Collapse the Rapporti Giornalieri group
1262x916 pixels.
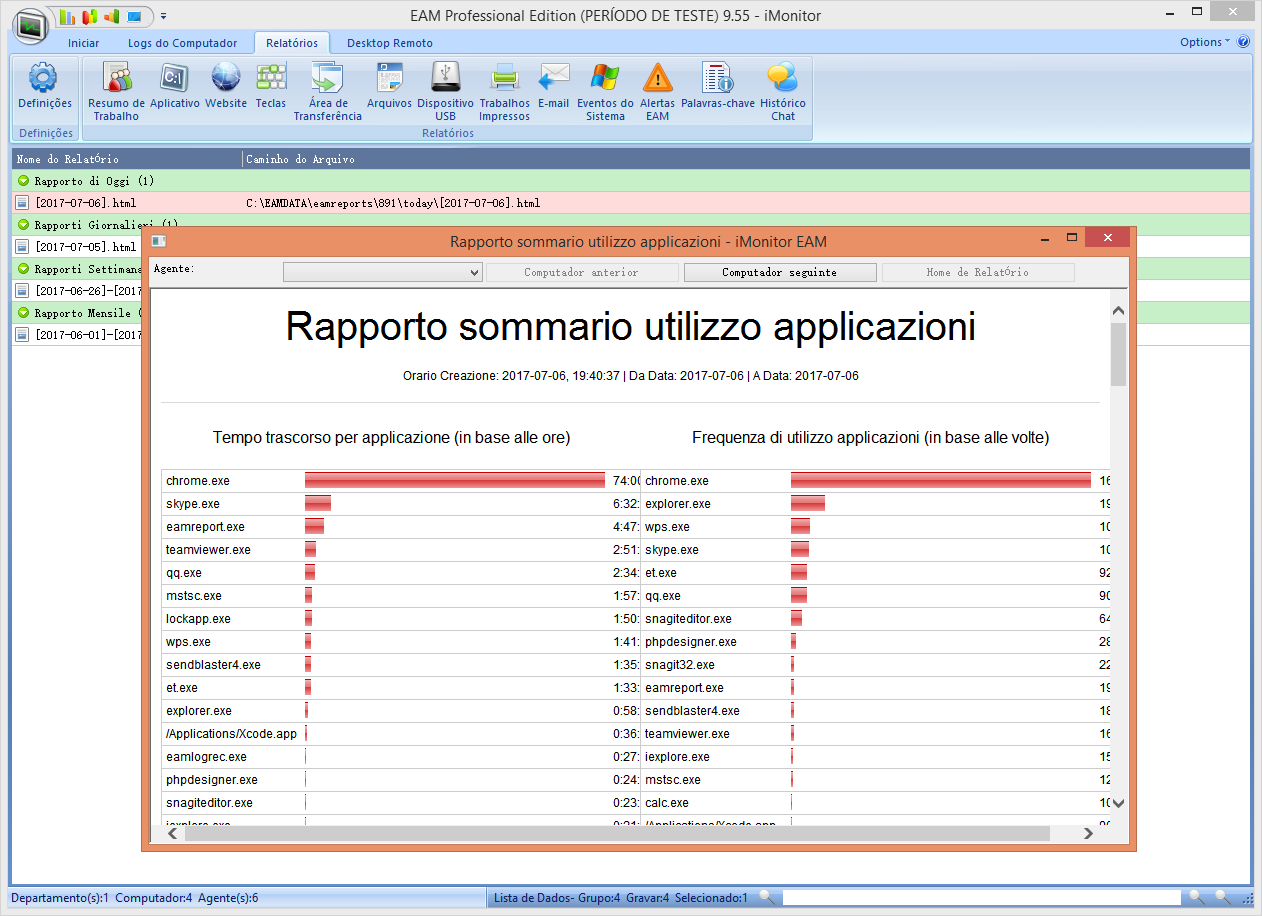pyautogui.click(x=23, y=225)
